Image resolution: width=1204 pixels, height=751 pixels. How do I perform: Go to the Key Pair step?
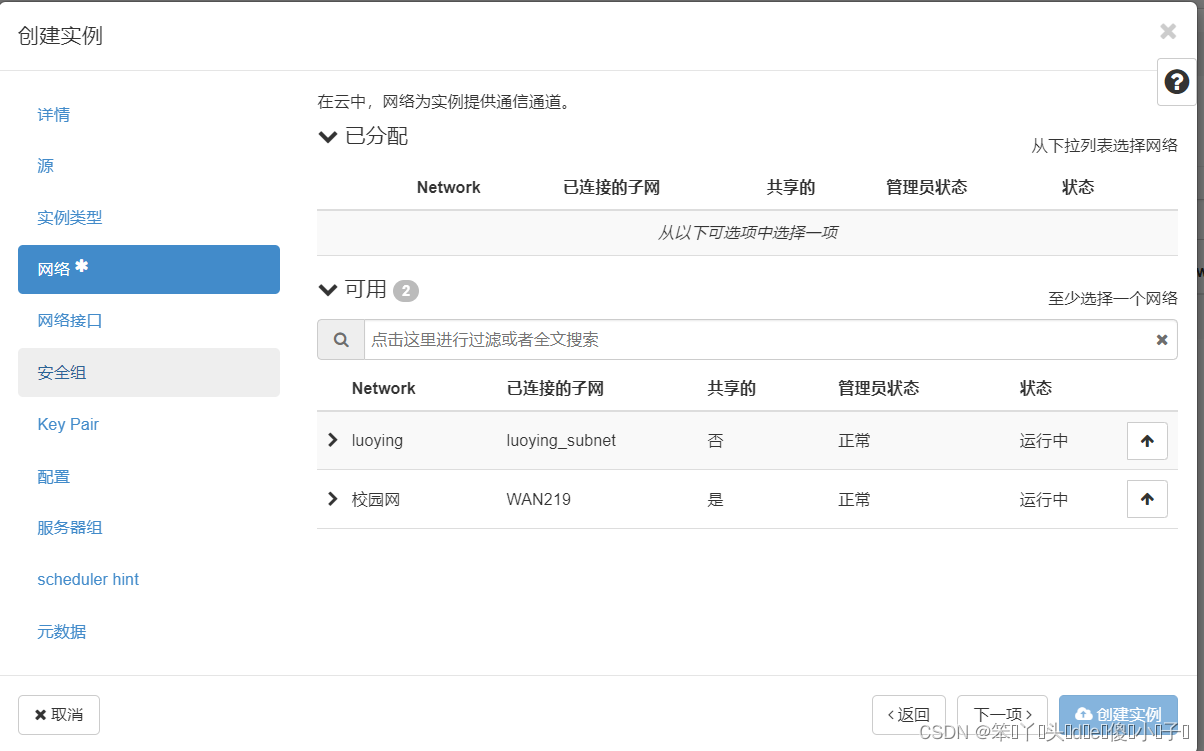tap(67, 424)
